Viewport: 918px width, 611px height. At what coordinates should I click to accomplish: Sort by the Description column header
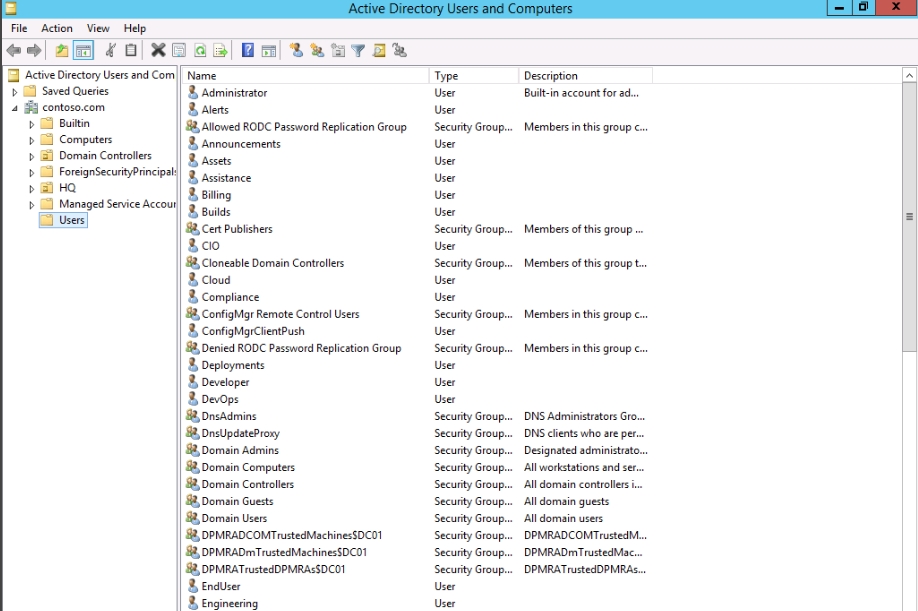tap(585, 75)
